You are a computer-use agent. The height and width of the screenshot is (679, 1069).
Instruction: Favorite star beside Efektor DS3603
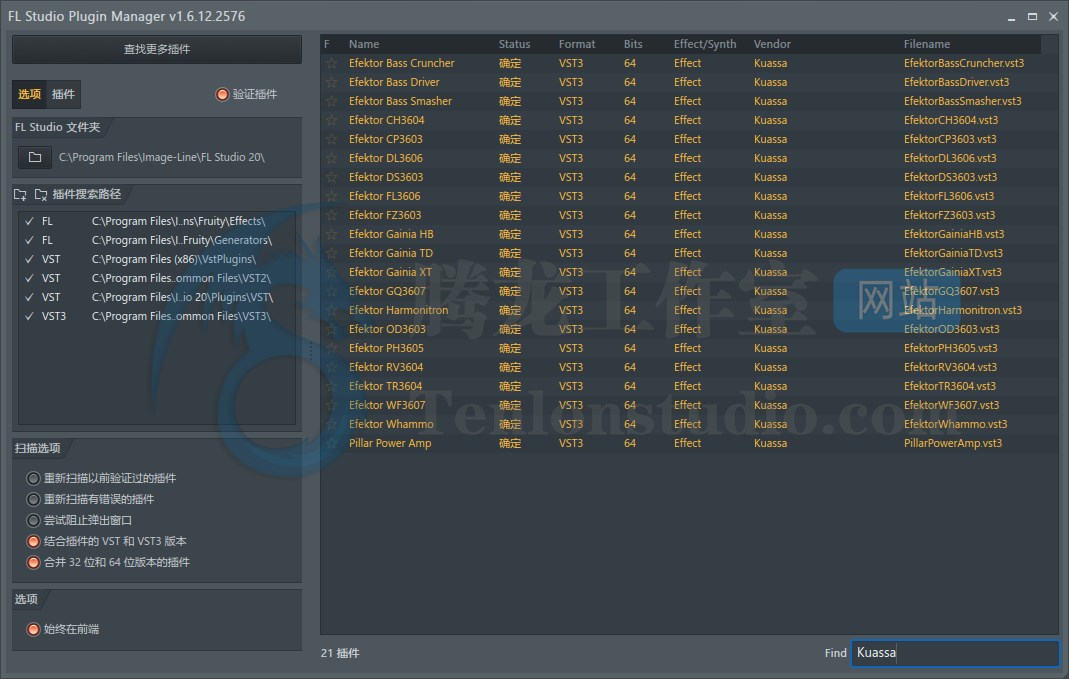(331, 177)
